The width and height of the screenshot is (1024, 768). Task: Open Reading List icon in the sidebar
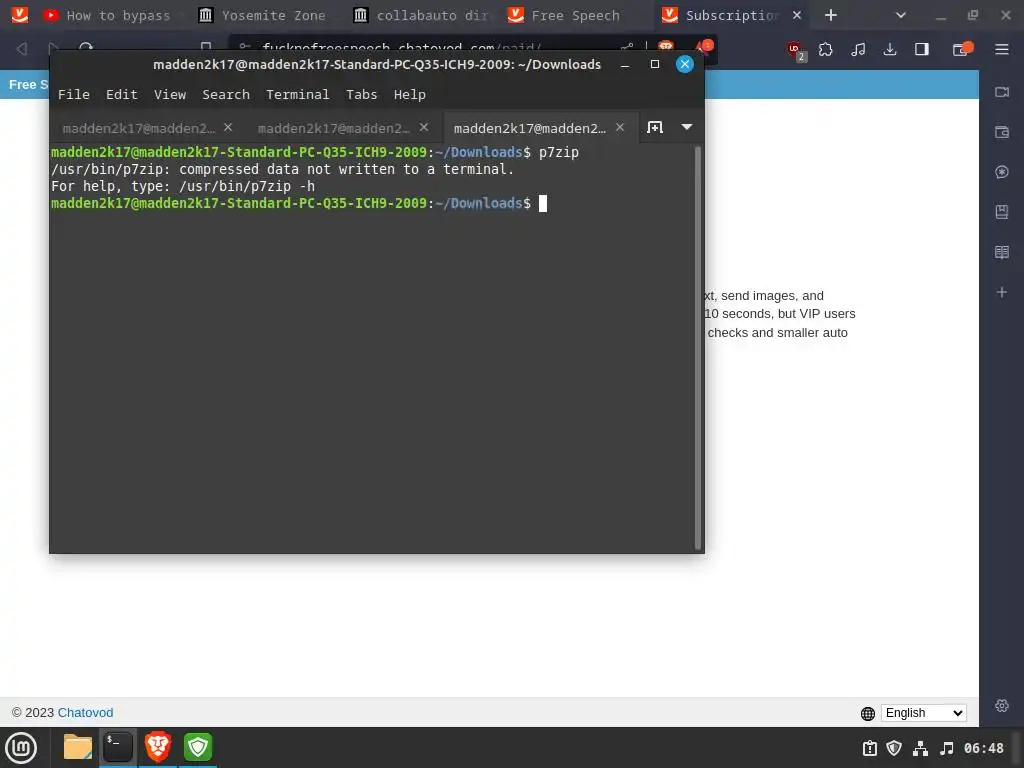[1002, 252]
